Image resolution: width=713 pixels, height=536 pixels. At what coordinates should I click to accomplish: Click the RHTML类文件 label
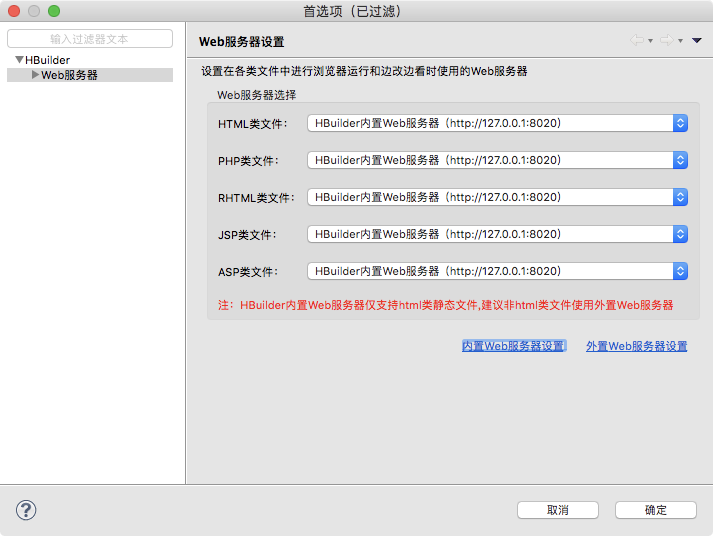tap(256, 198)
